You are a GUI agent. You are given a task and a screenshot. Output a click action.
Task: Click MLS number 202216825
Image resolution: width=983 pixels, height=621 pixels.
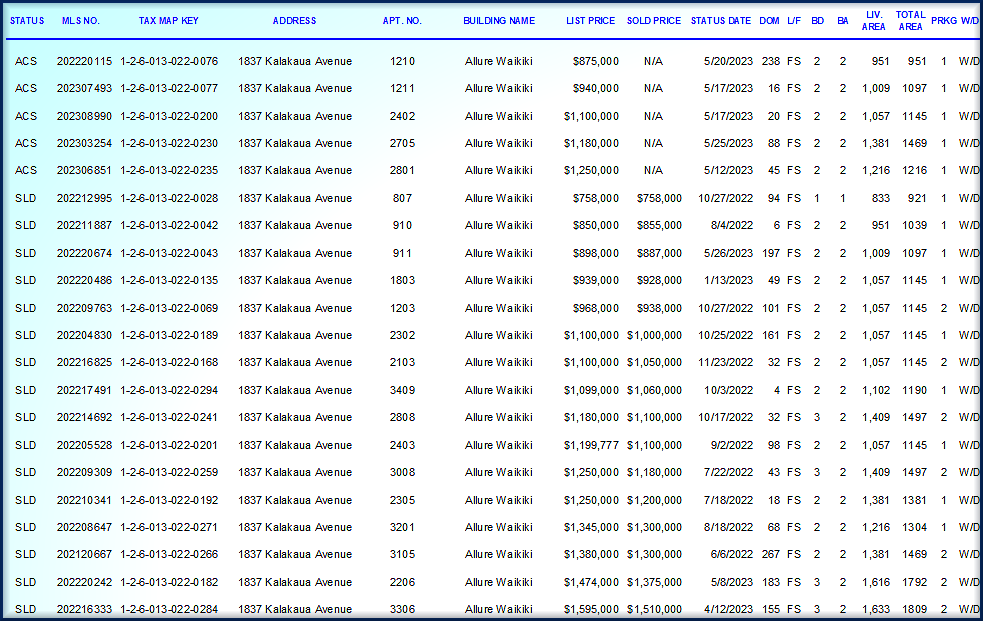click(x=84, y=363)
